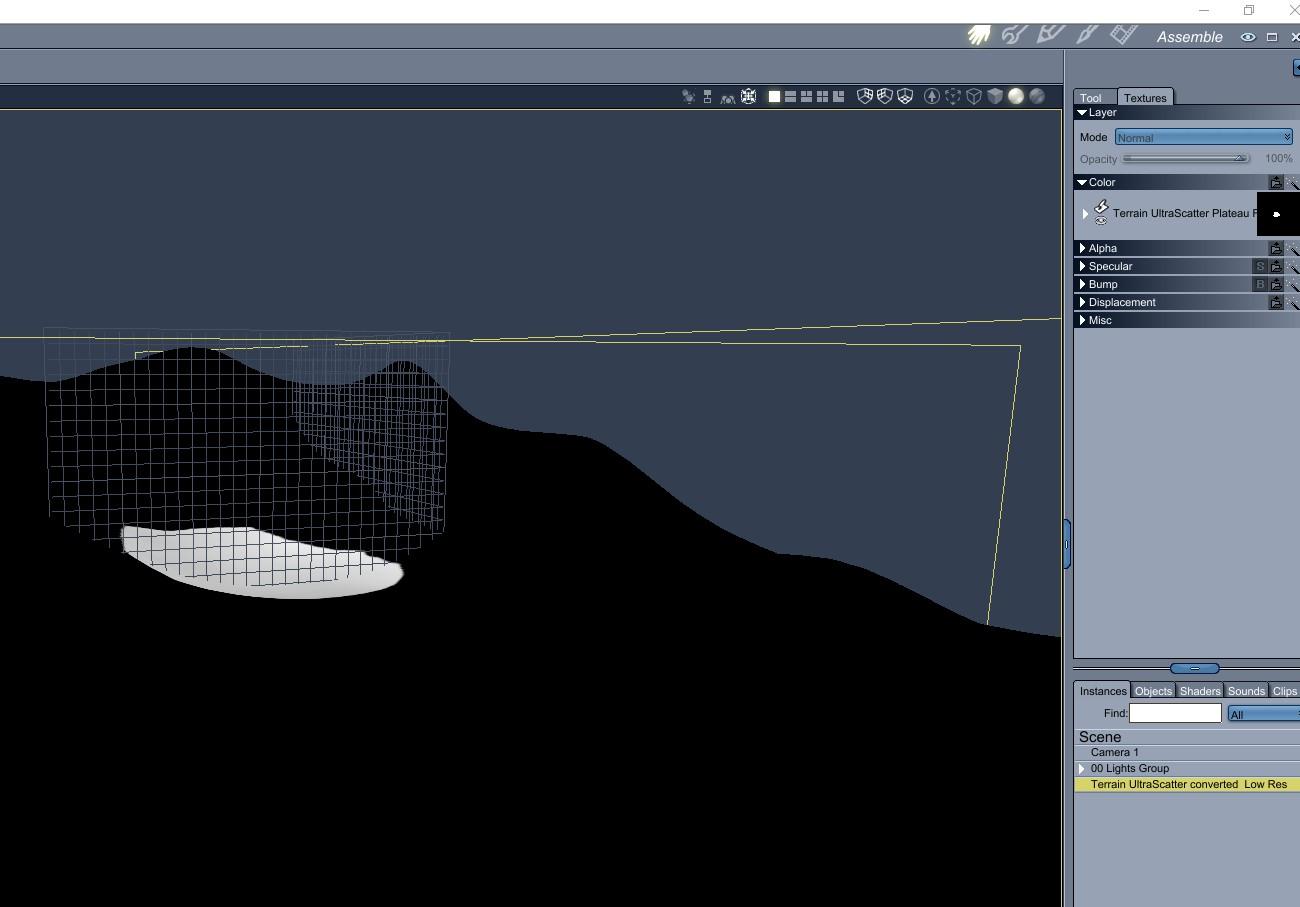Switch to the Sounds tab
The image size is (1300, 907).
tap(1246, 691)
